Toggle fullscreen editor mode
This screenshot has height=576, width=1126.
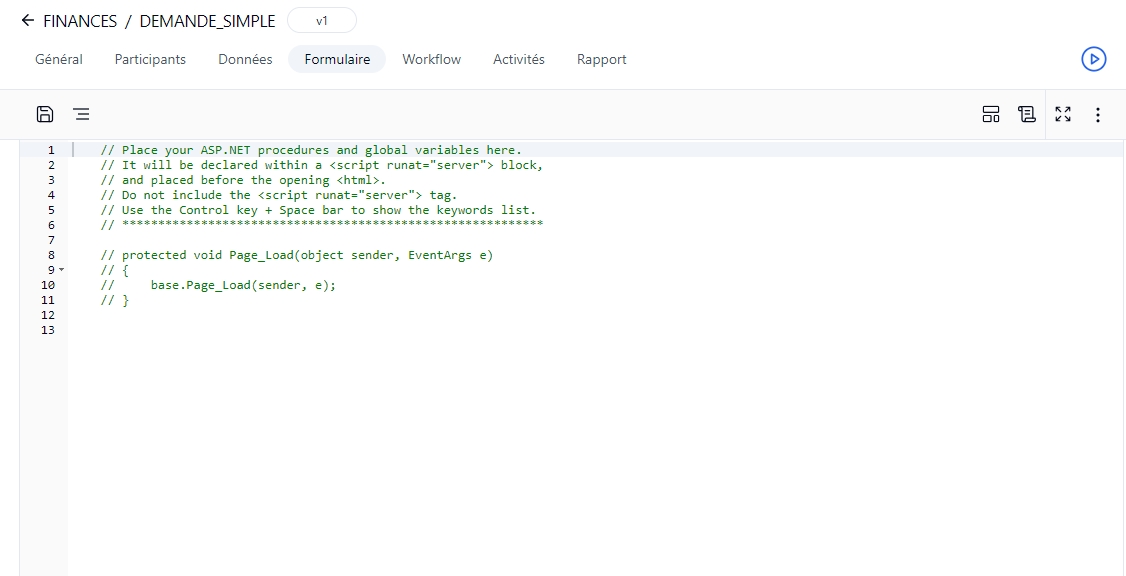coord(1063,114)
